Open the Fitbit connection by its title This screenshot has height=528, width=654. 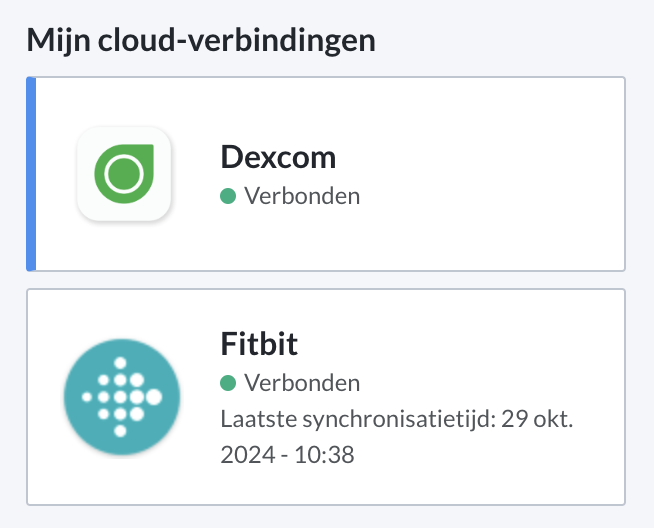[x=259, y=344]
